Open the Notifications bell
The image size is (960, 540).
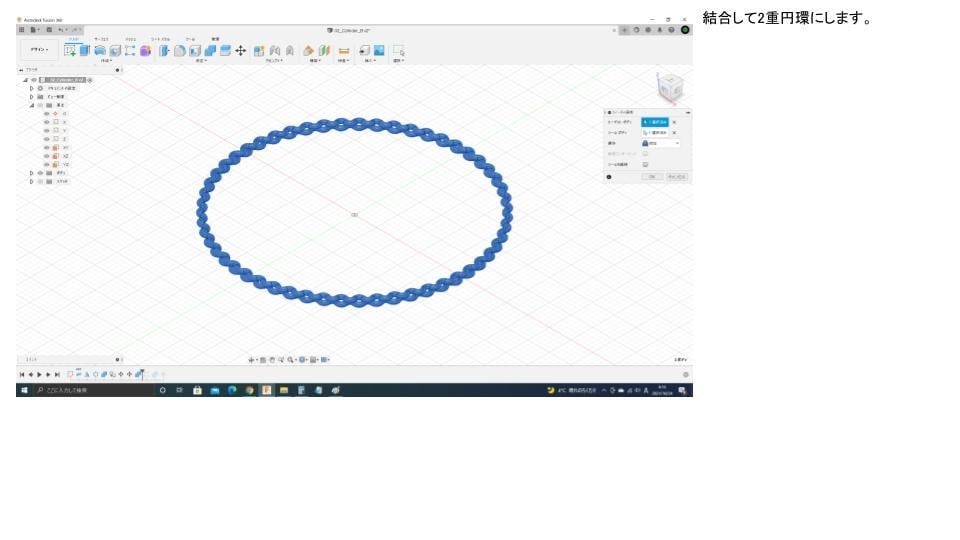[x=659, y=30]
